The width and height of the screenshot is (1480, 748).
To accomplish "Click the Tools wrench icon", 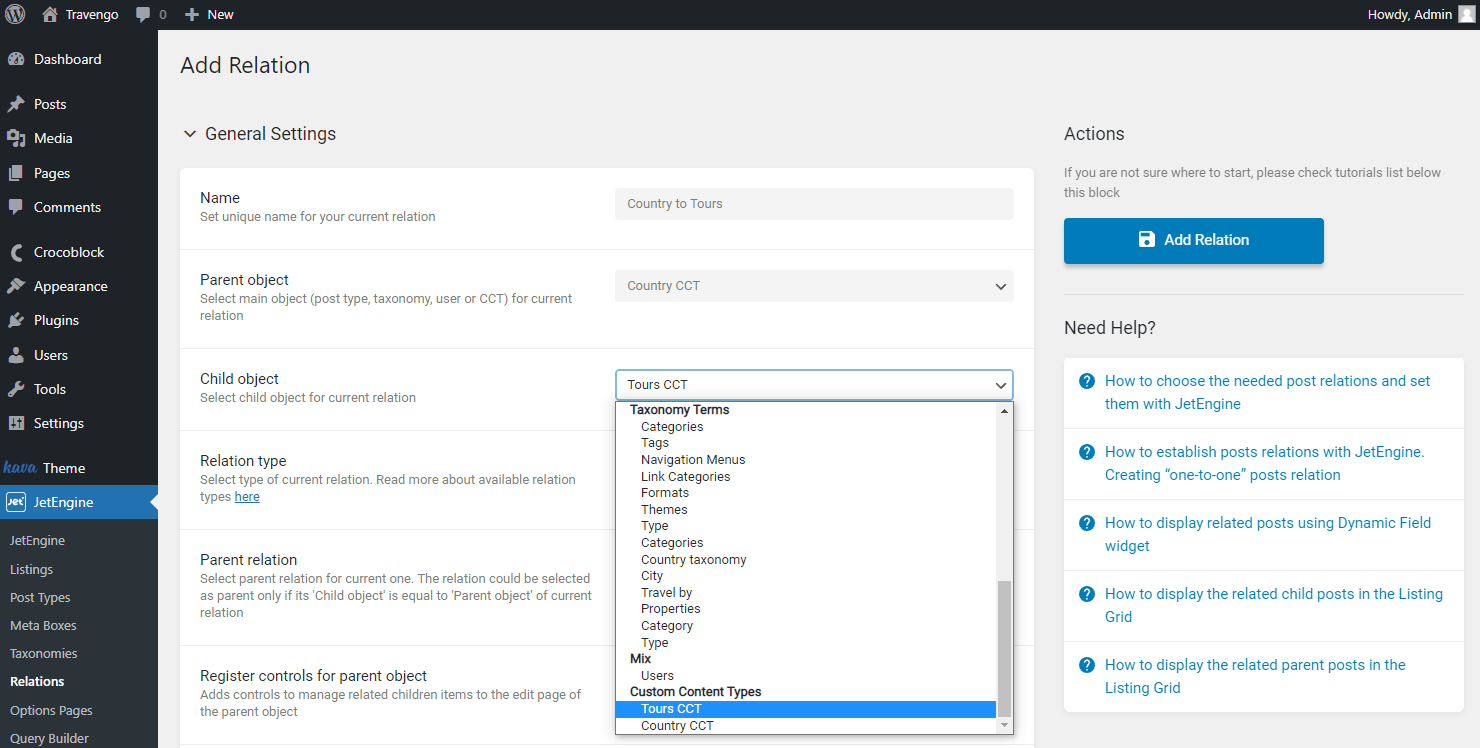I will (16, 389).
